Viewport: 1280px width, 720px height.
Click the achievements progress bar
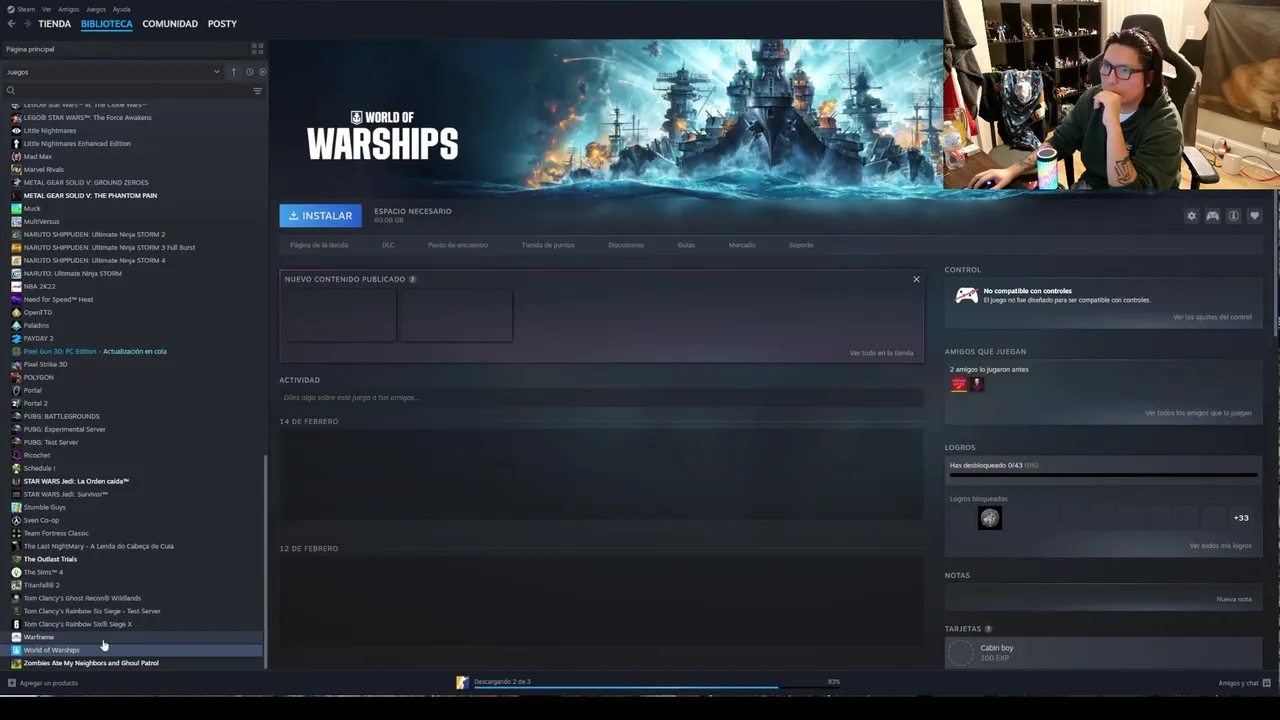pyautogui.click(x=1103, y=476)
